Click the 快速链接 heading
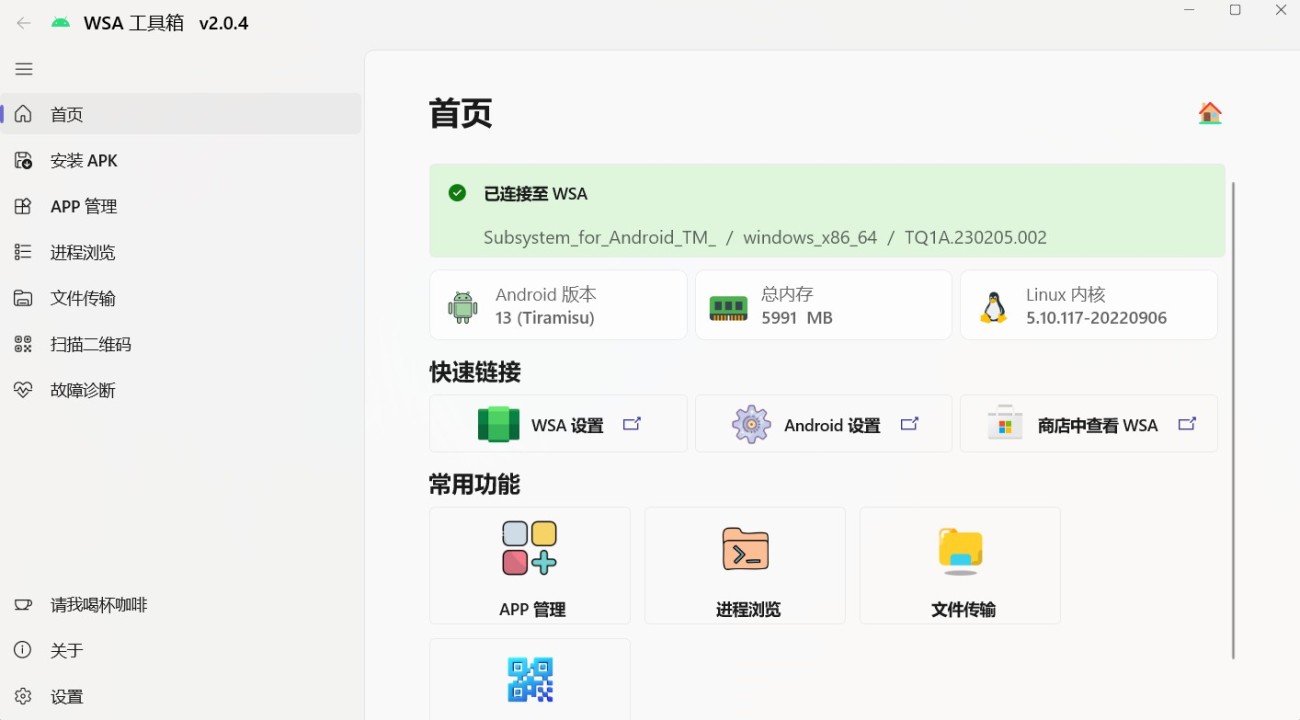The image size is (1300, 720). click(x=475, y=373)
